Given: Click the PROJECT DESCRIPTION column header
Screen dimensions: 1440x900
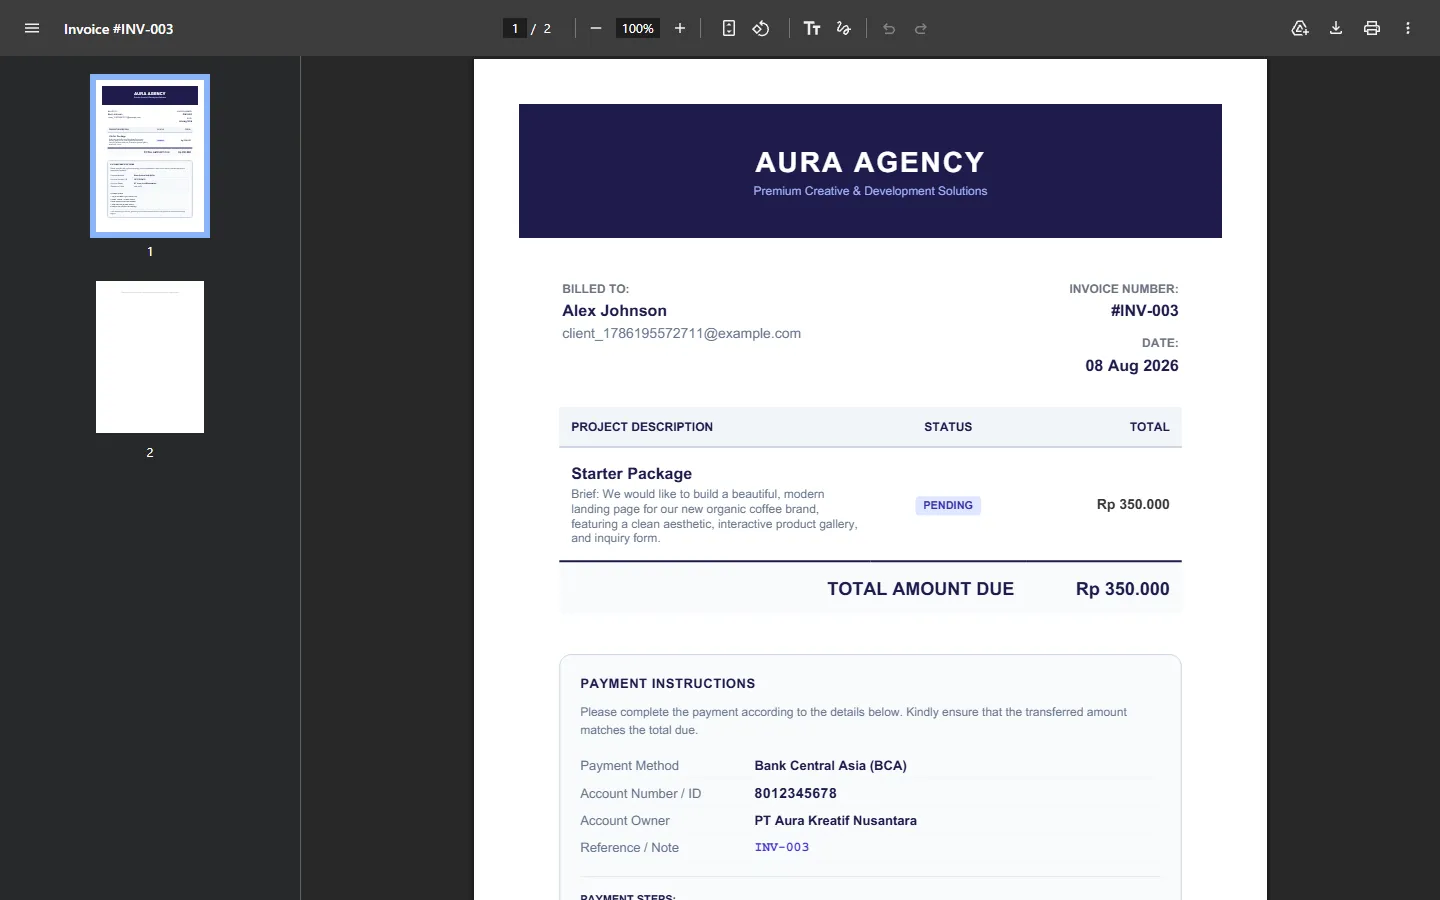Looking at the screenshot, I should (x=642, y=427).
